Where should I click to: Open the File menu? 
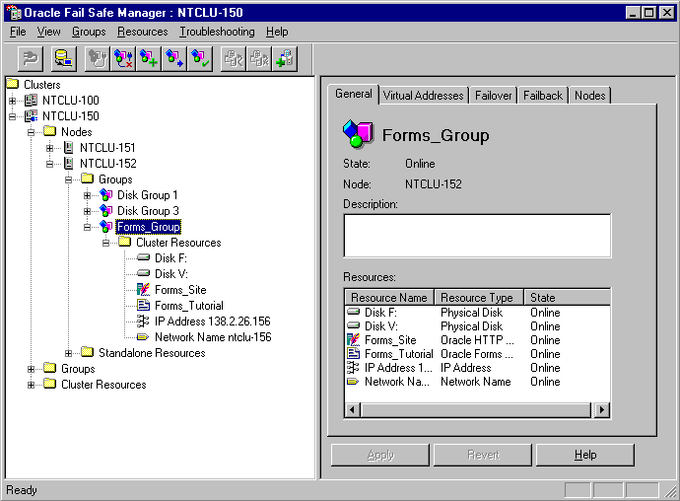tap(18, 32)
